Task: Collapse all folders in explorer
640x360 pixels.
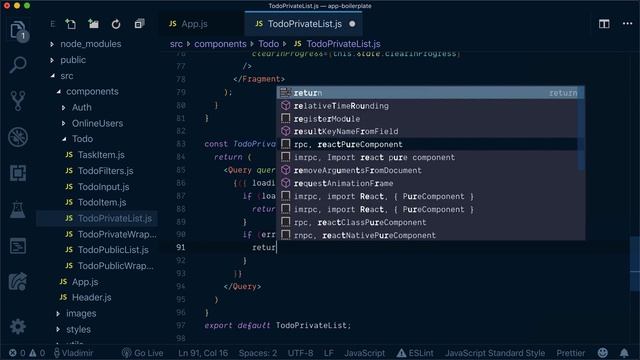Action: coord(139,24)
